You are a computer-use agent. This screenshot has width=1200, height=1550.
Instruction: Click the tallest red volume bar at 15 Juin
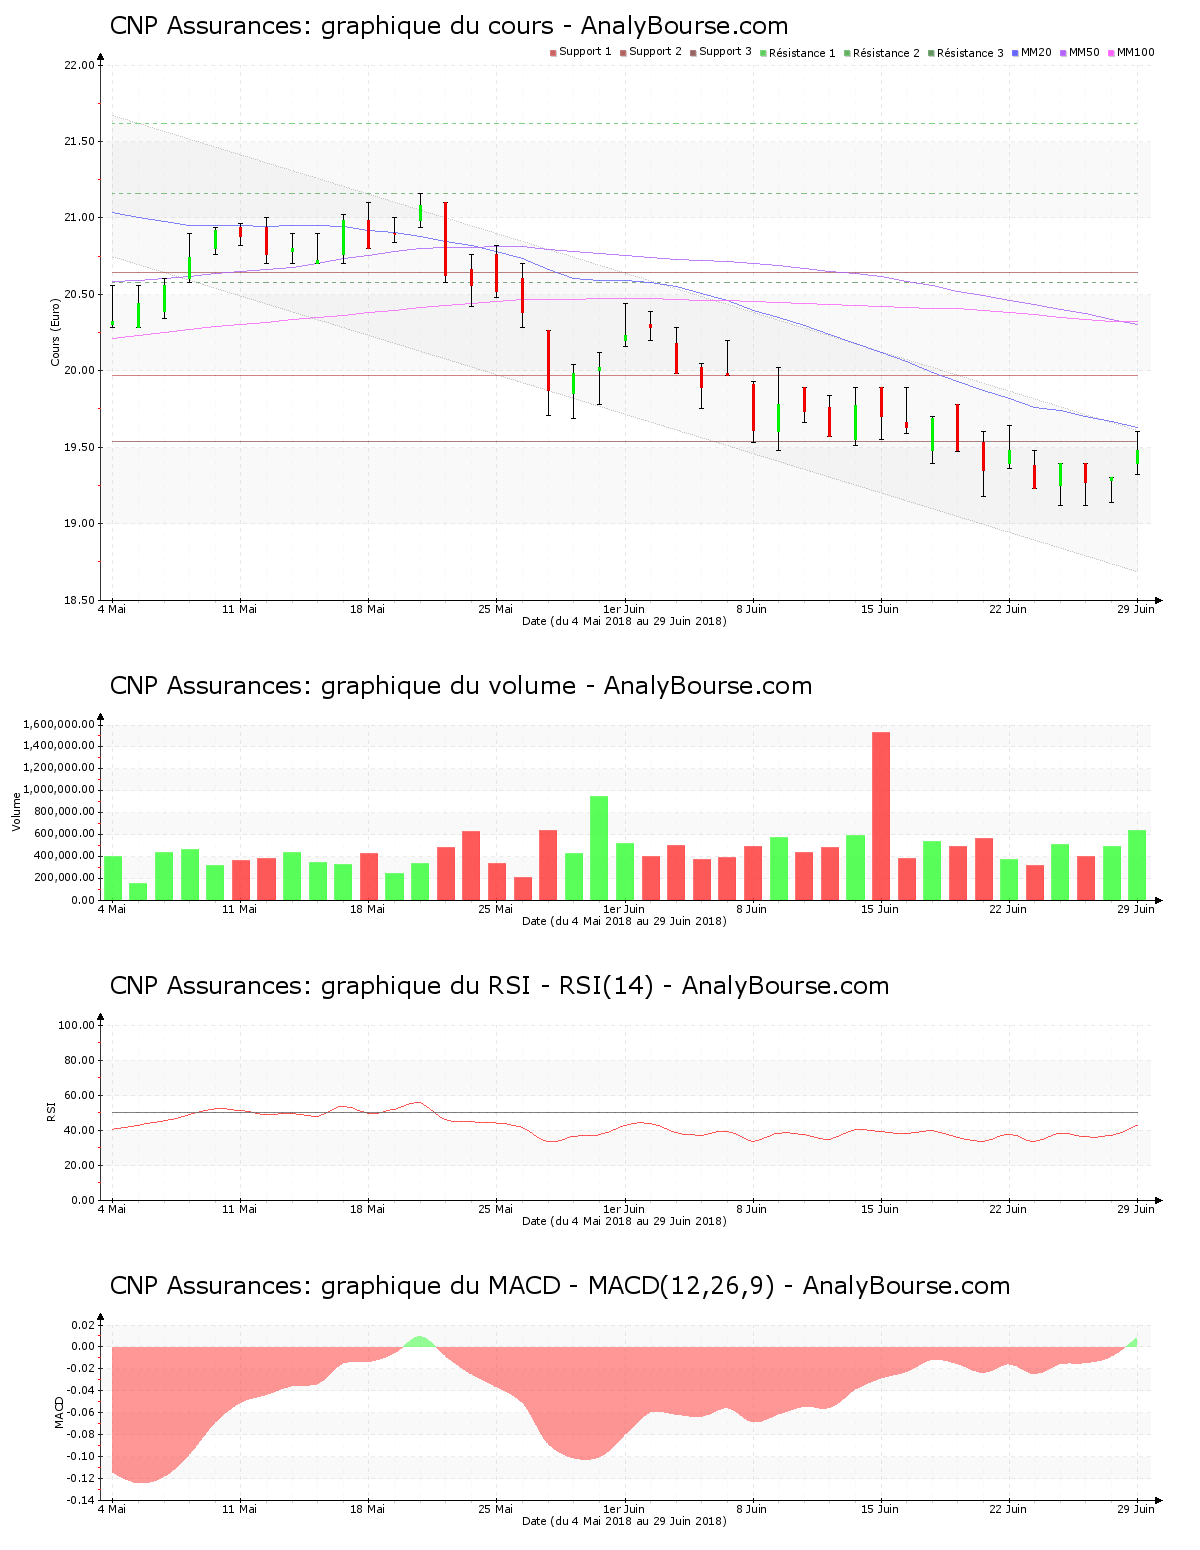881,816
